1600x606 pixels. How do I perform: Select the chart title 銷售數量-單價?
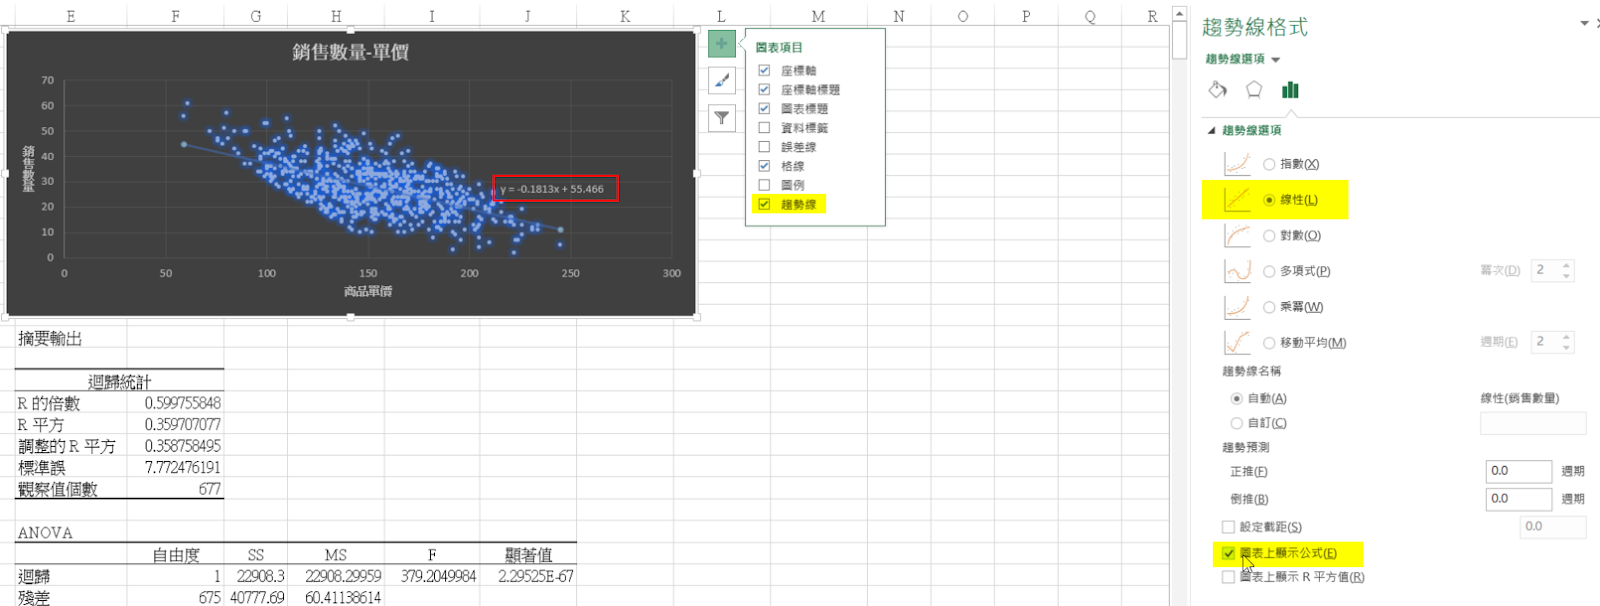(x=350, y=52)
